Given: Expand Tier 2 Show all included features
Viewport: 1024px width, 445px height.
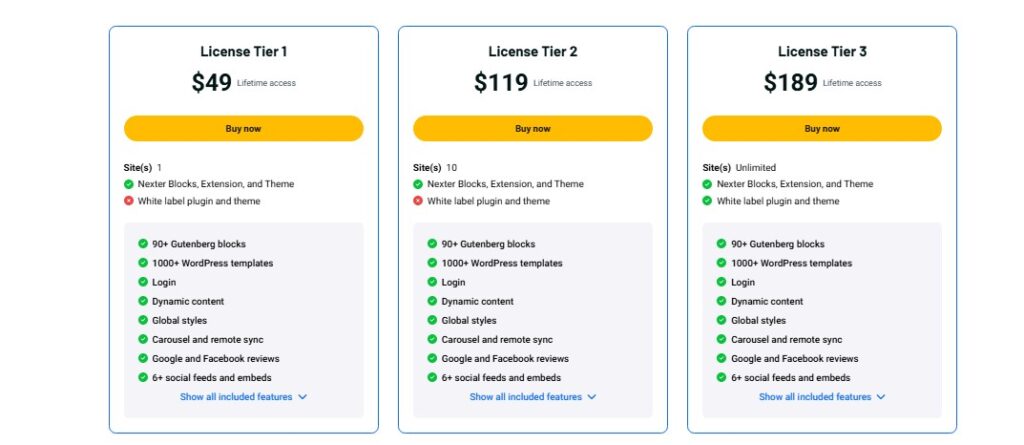Looking at the screenshot, I should click(532, 397).
